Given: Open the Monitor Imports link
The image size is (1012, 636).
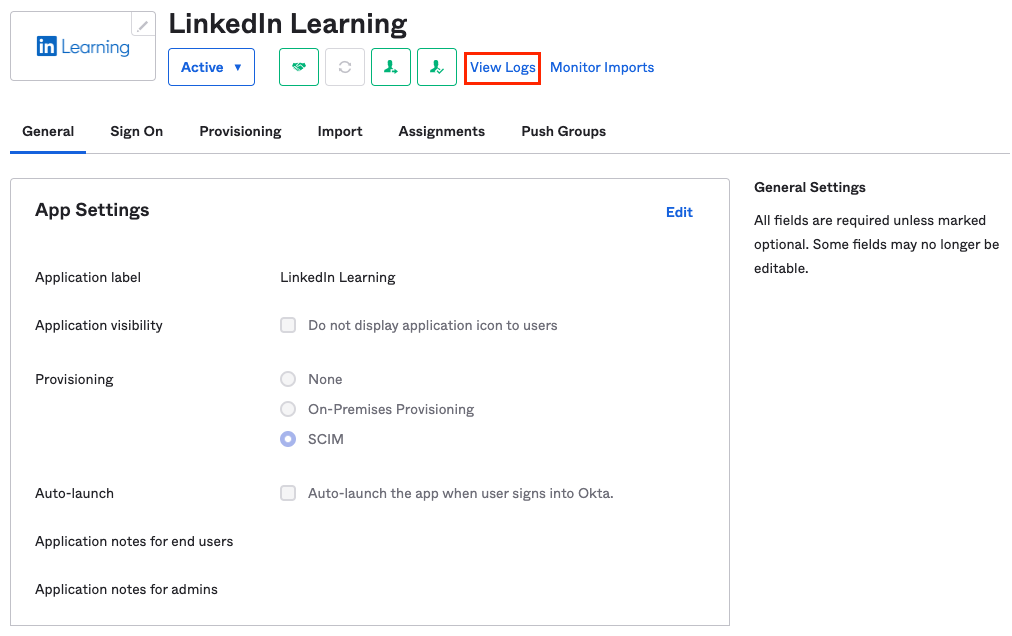Looking at the screenshot, I should (602, 67).
